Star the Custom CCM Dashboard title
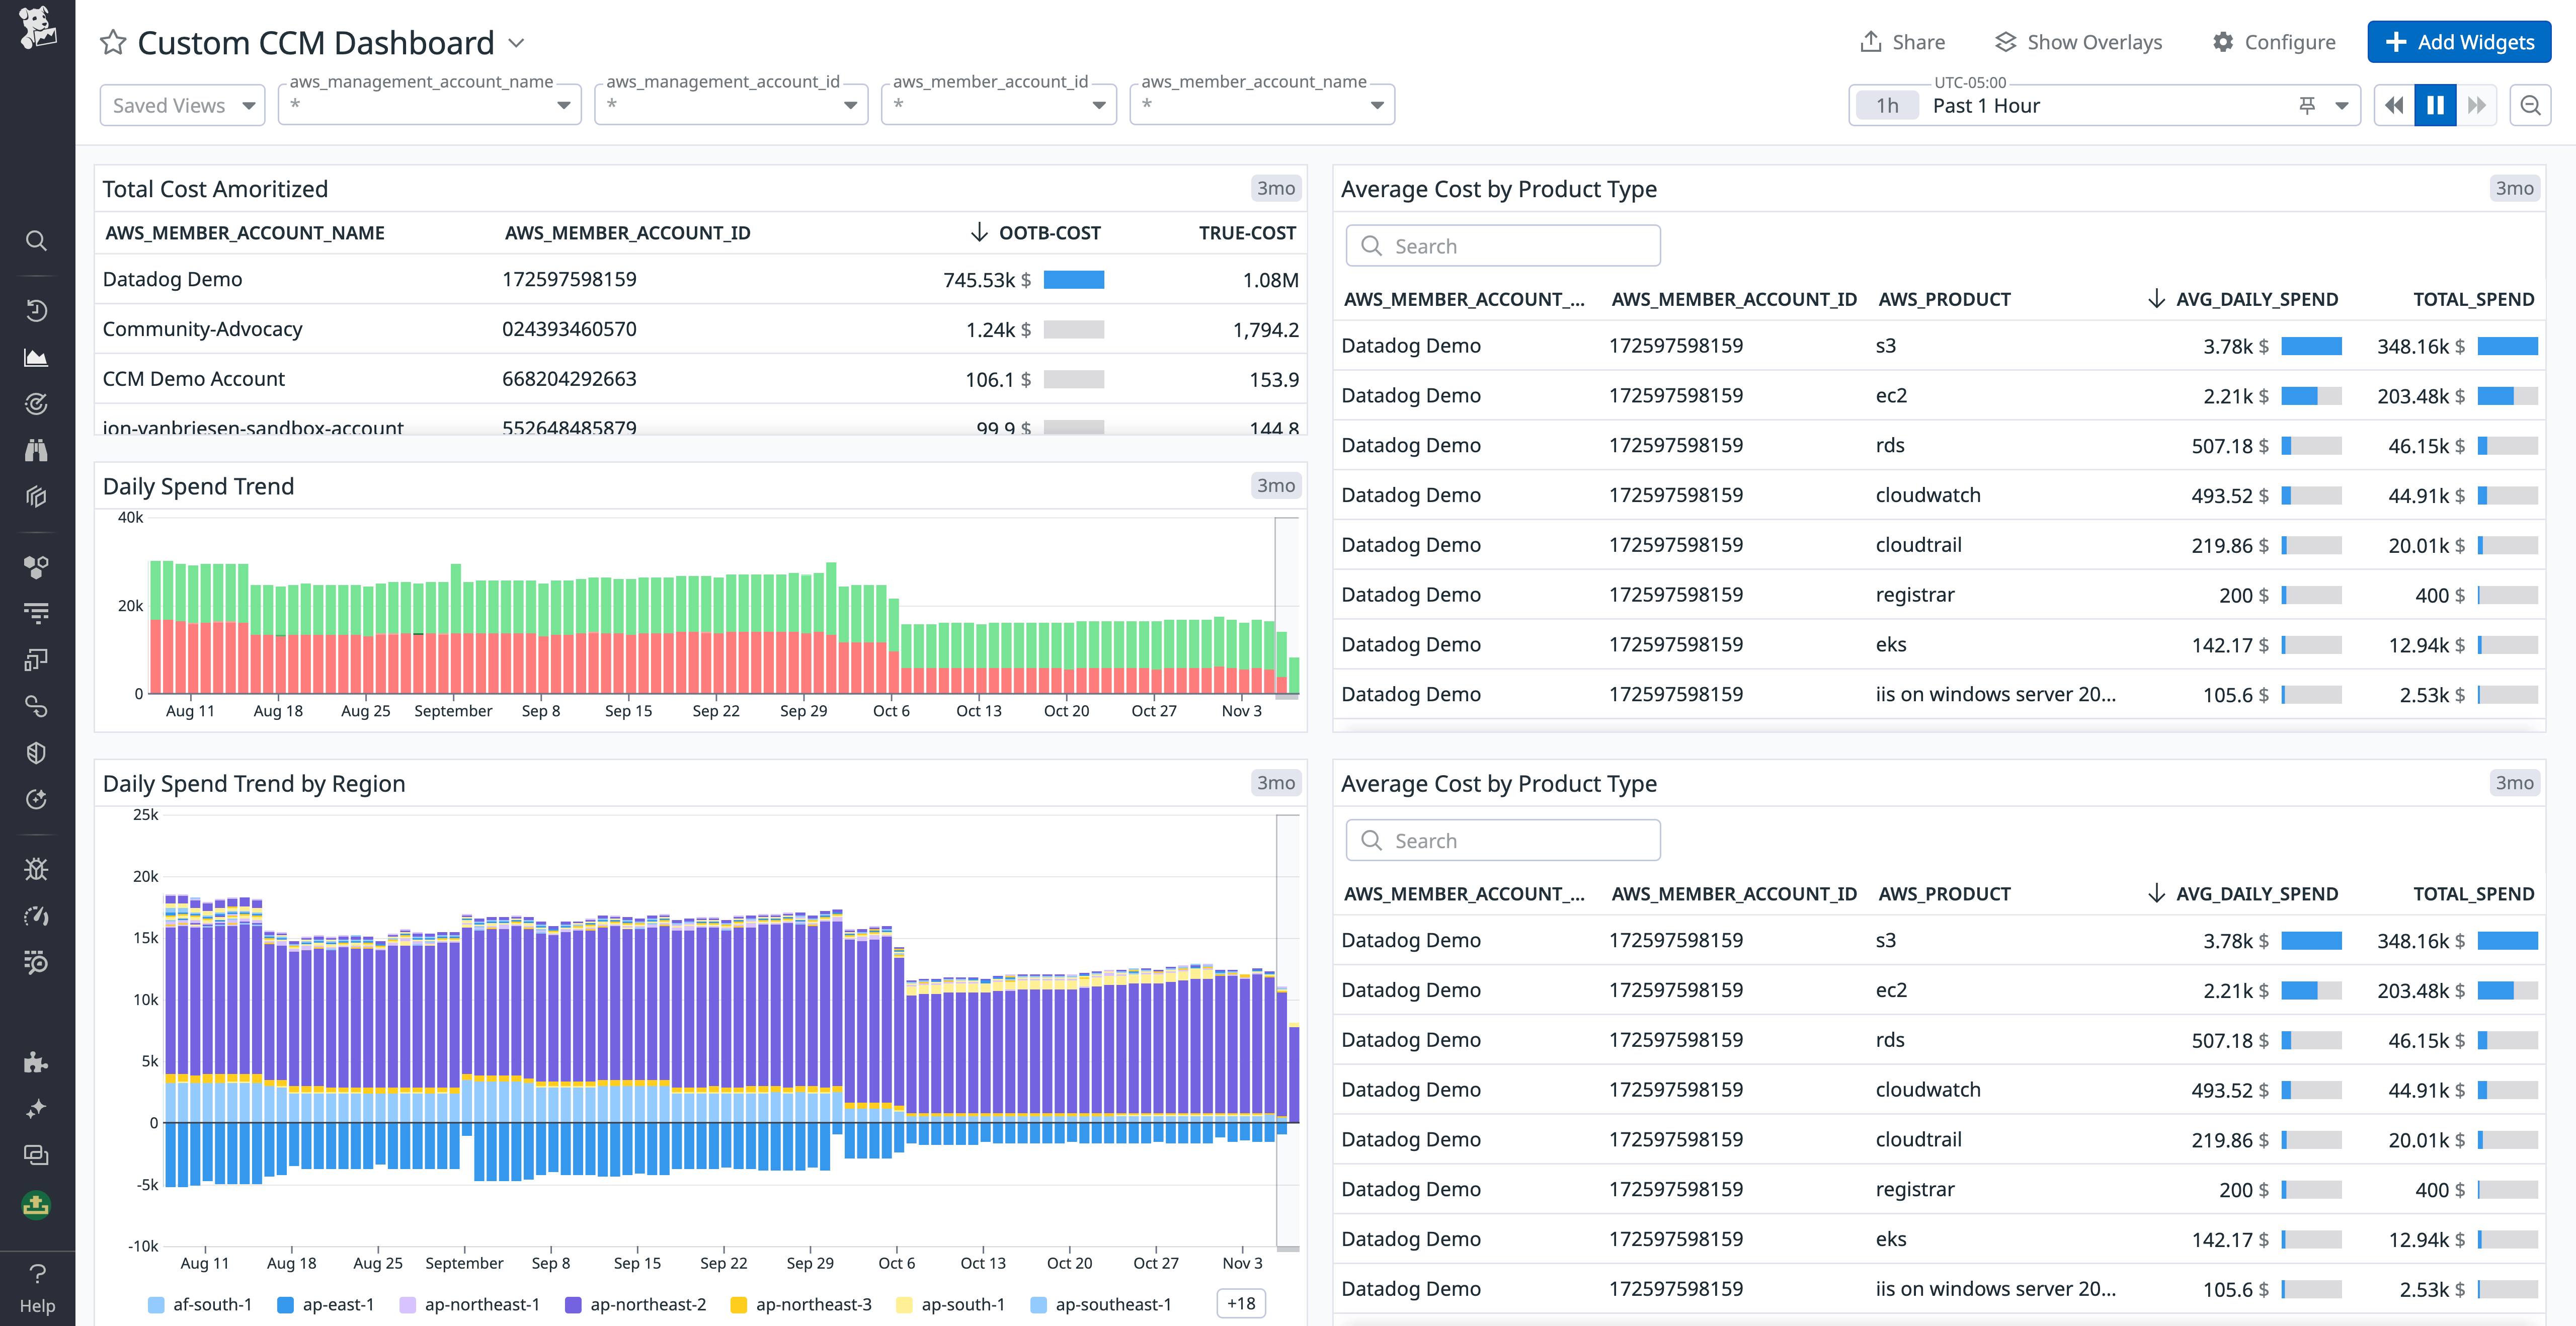The image size is (2576, 1326). (x=113, y=42)
